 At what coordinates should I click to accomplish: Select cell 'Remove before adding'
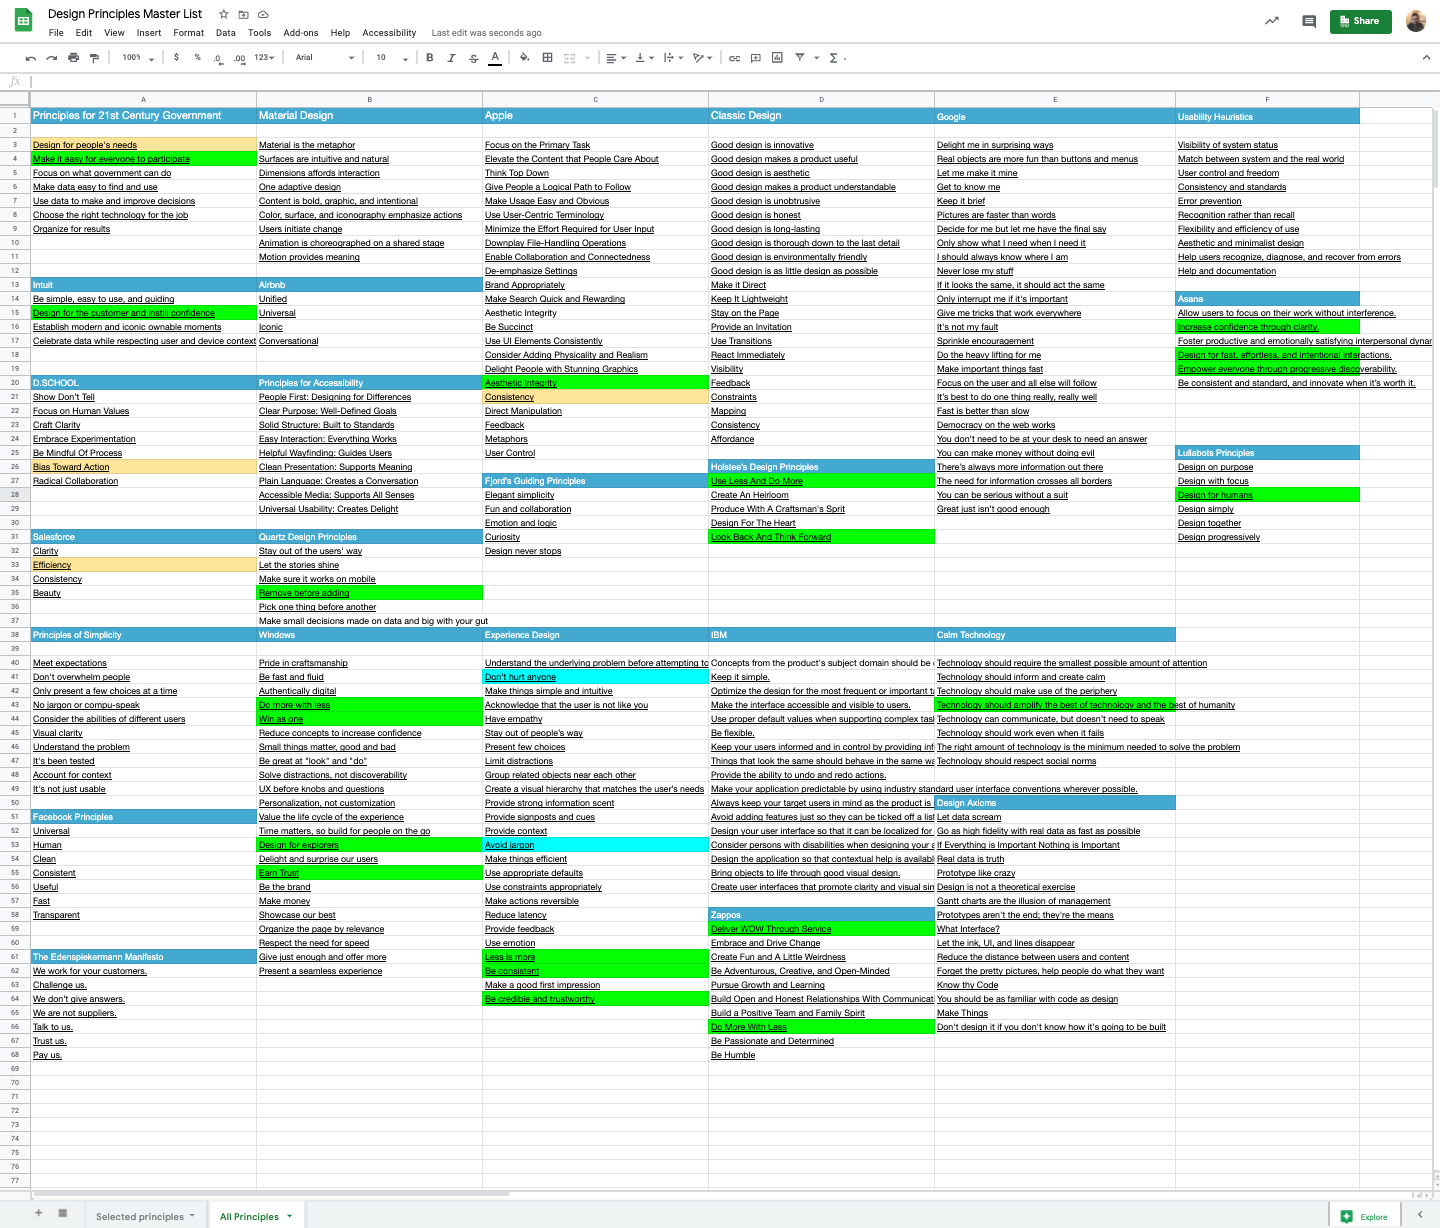point(370,593)
